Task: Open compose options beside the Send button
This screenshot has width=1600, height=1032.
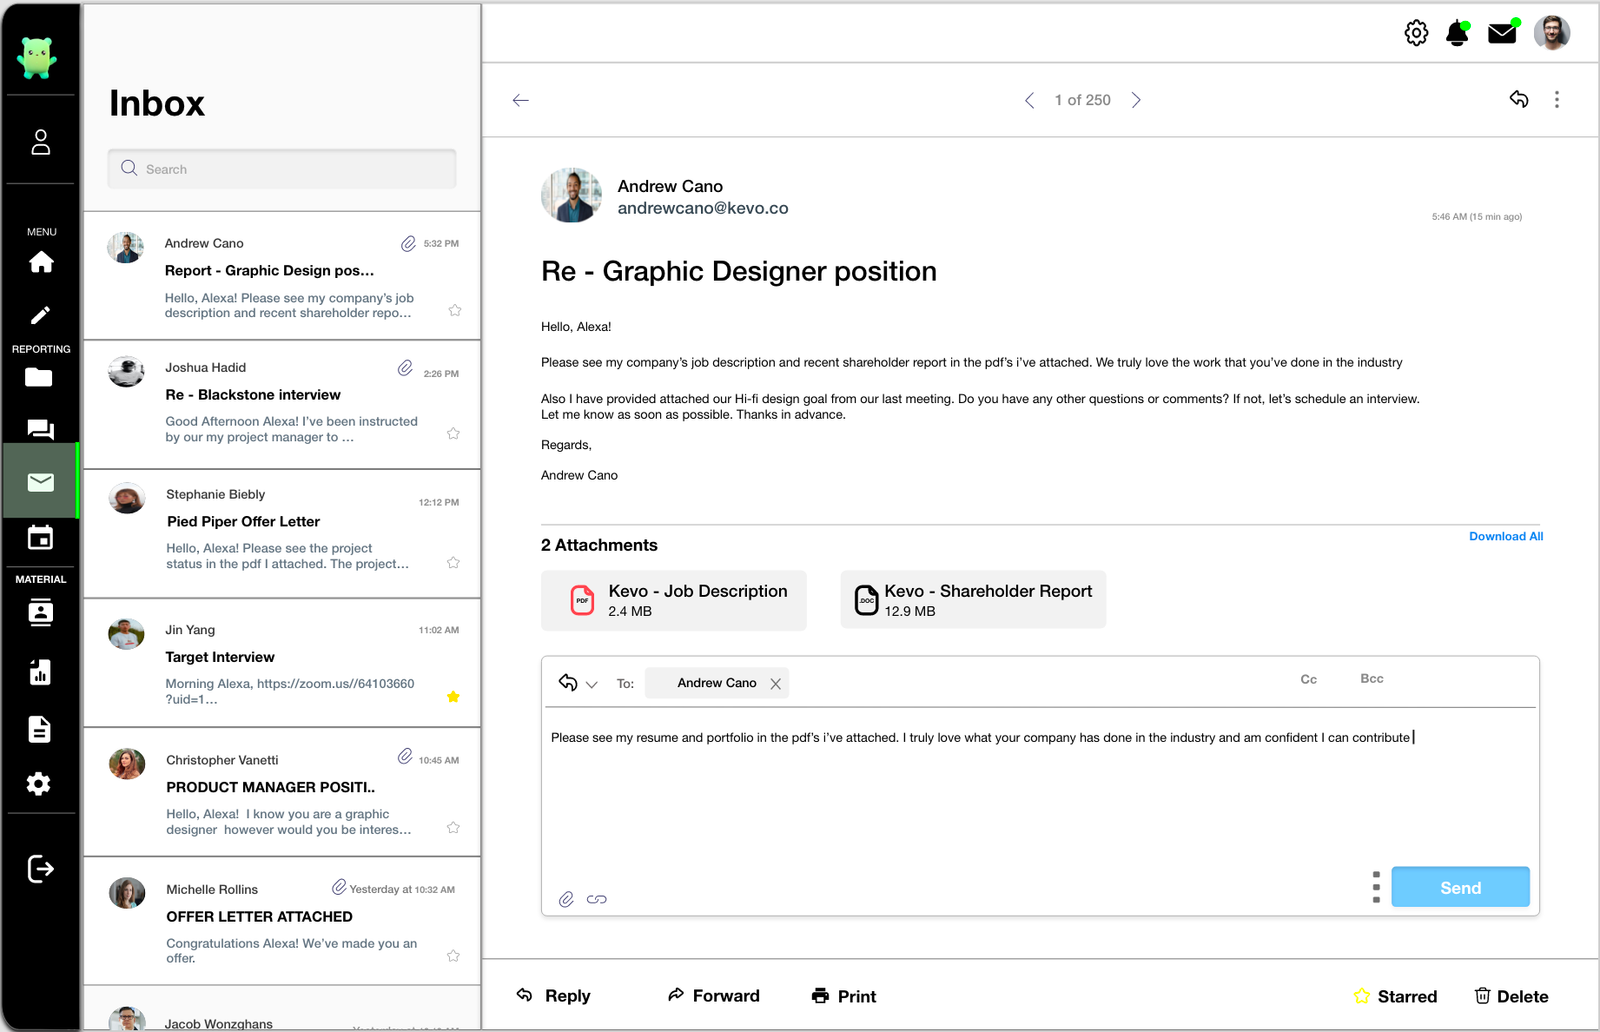Action: tap(1377, 886)
